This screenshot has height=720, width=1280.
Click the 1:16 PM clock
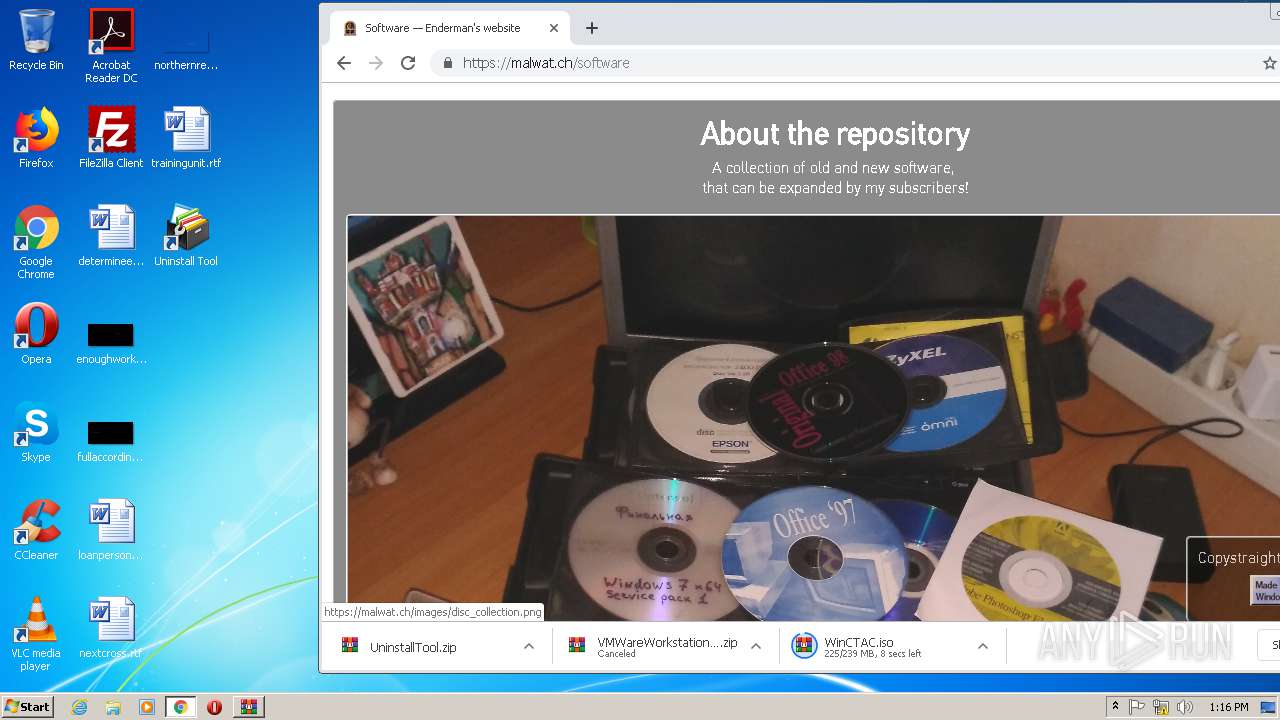[x=1228, y=707]
